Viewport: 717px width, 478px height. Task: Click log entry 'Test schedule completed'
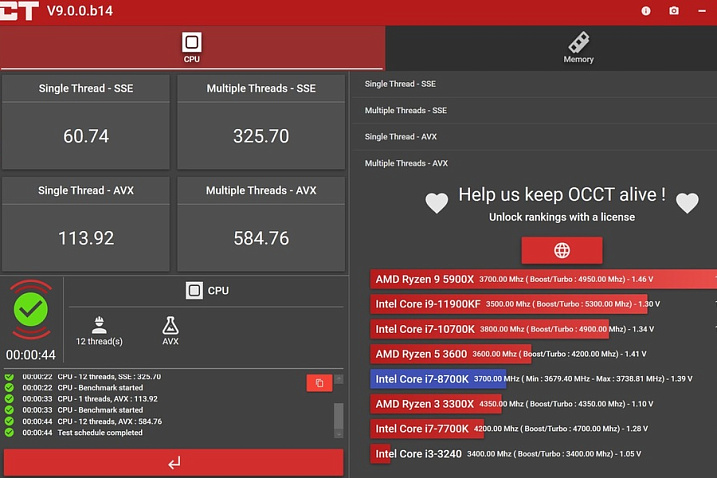coord(100,433)
